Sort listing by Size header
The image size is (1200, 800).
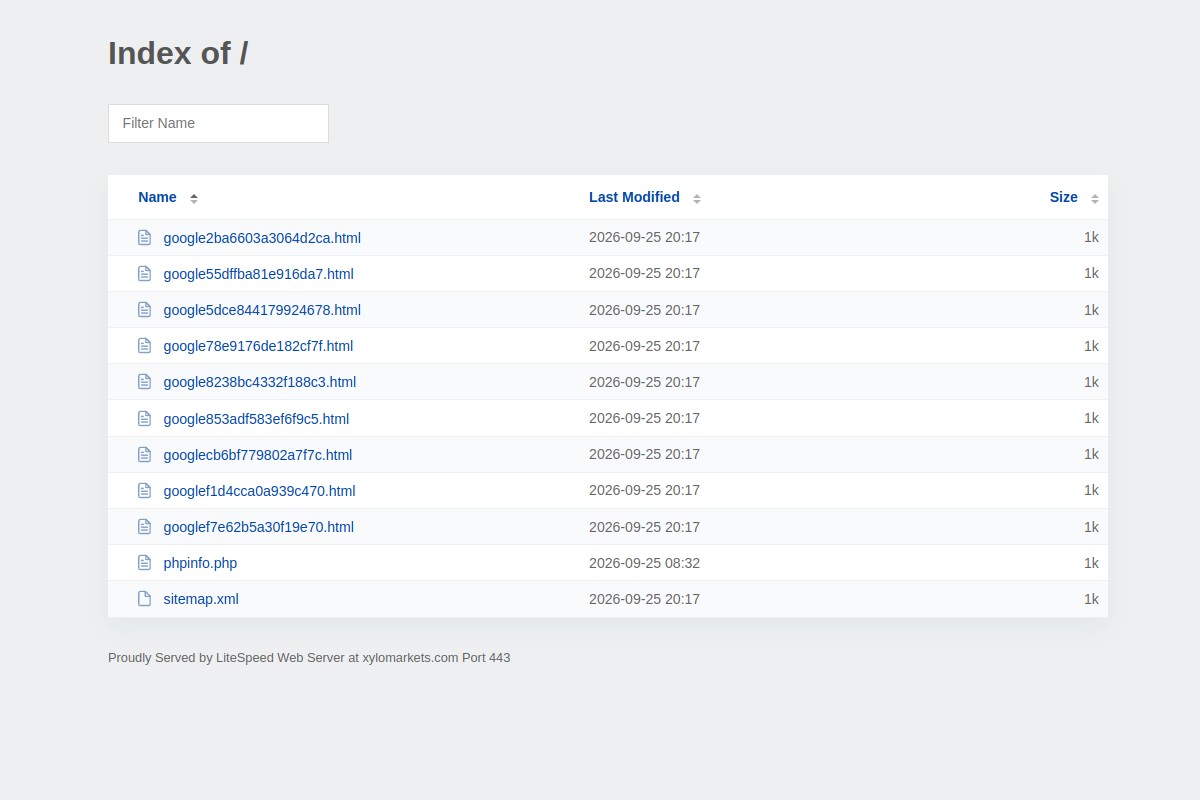point(1063,197)
